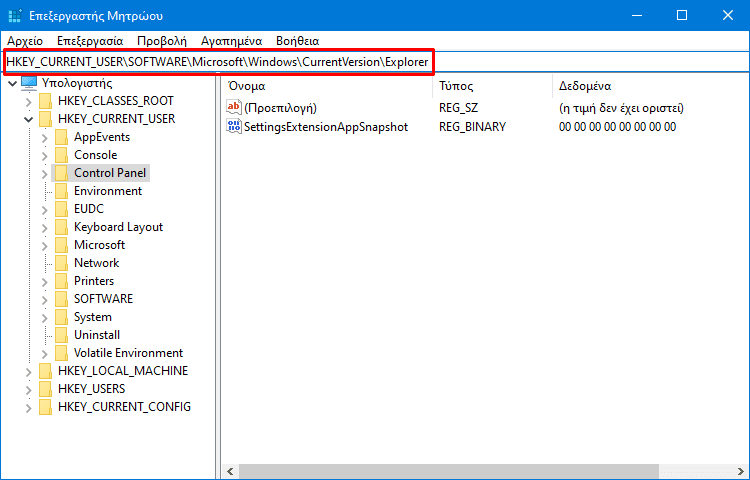
Task: Expand HKEY_USERS with its arrow
Action: click(x=29, y=390)
